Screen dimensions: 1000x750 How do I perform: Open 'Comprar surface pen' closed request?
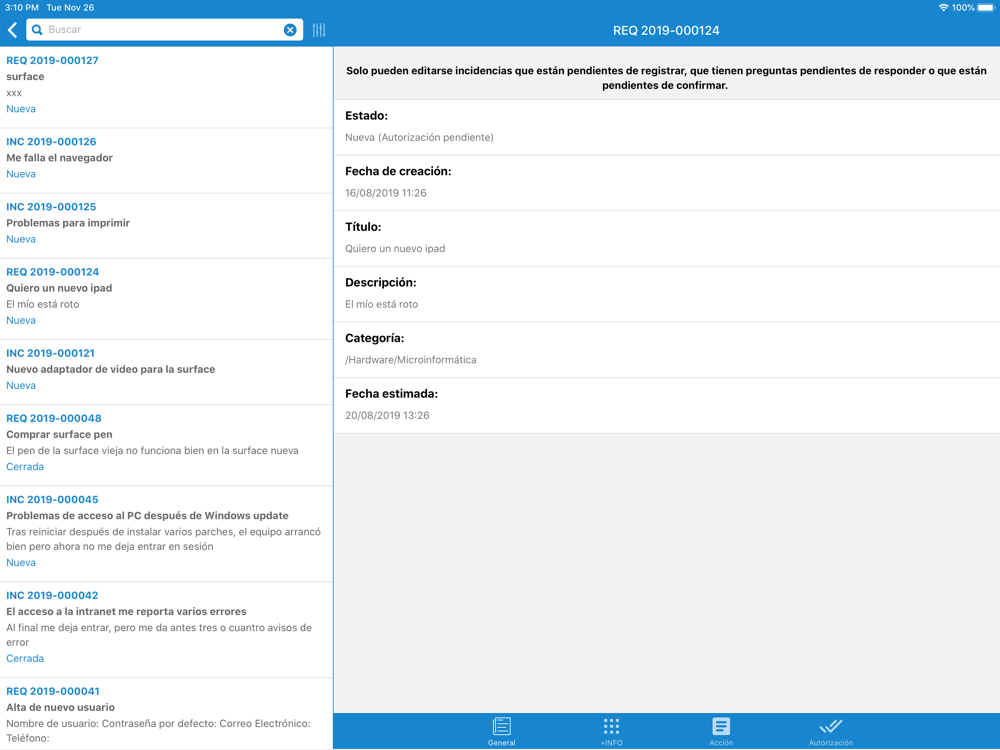point(166,442)
